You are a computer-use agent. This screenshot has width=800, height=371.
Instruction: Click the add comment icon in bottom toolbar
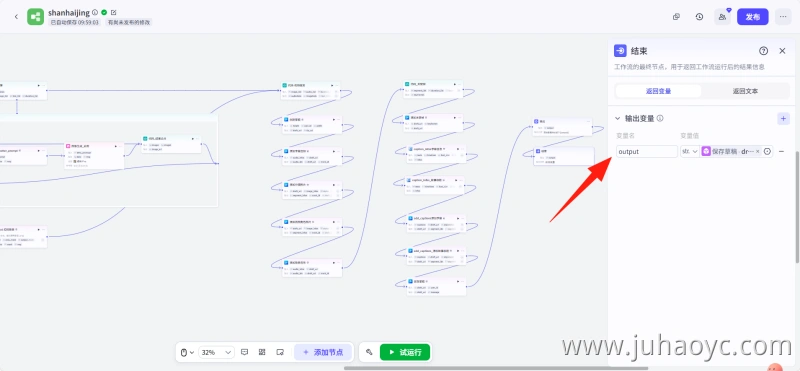[244, 352]
